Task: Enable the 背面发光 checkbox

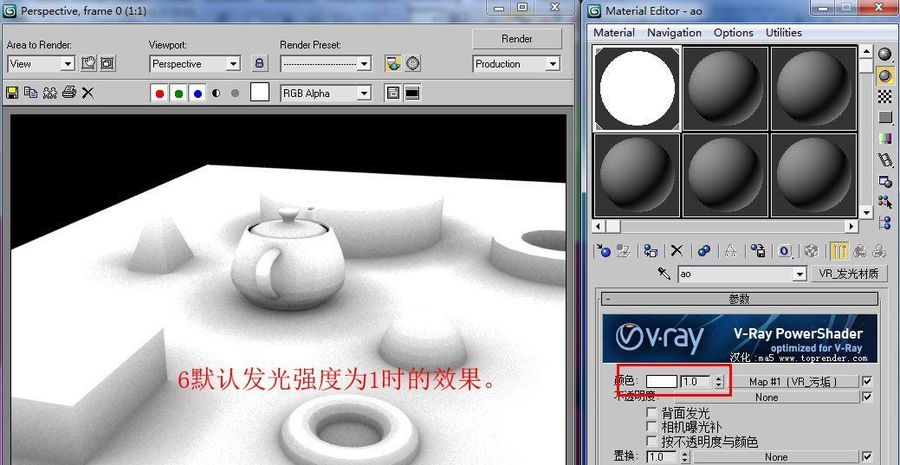Action: 651,412
